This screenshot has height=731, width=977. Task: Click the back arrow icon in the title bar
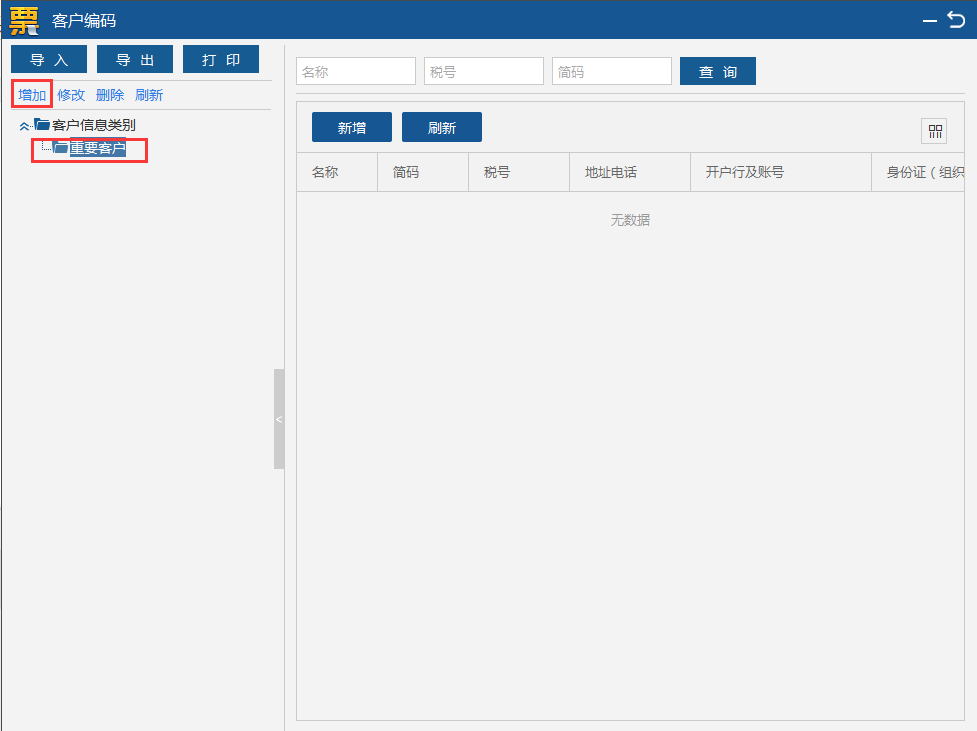tap(956, 20)
